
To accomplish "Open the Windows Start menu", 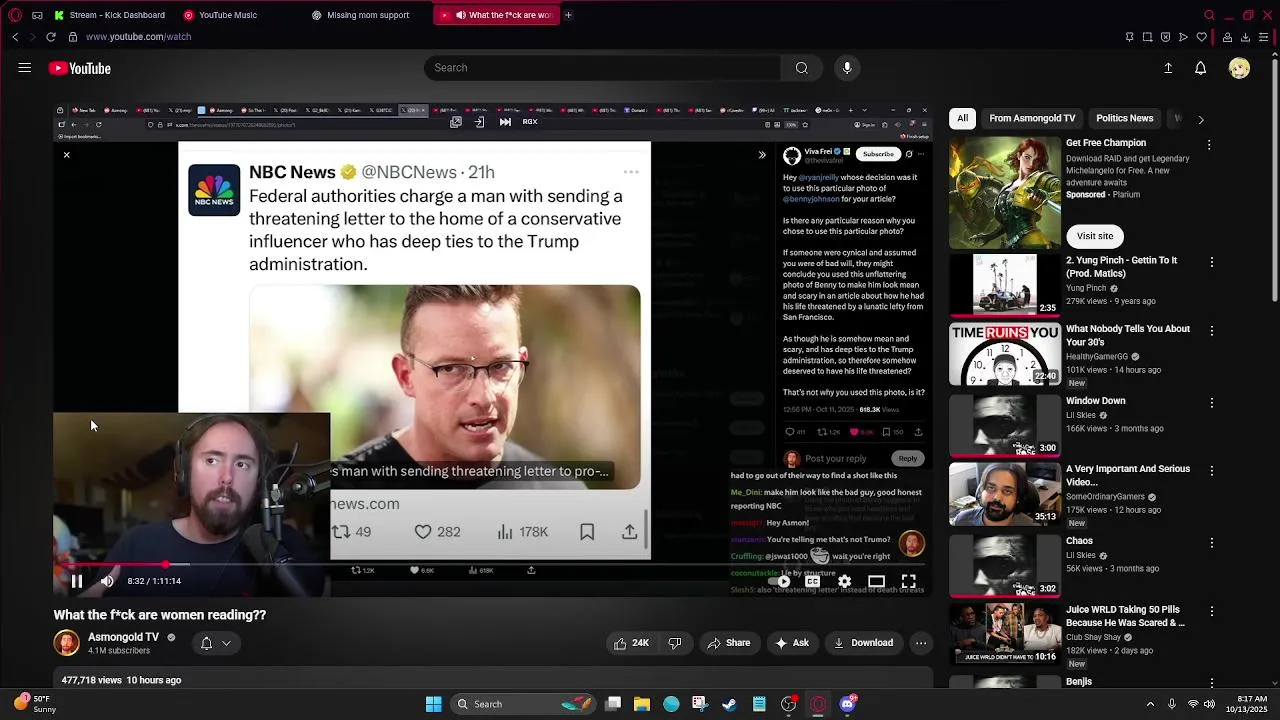I will point(433,704).
